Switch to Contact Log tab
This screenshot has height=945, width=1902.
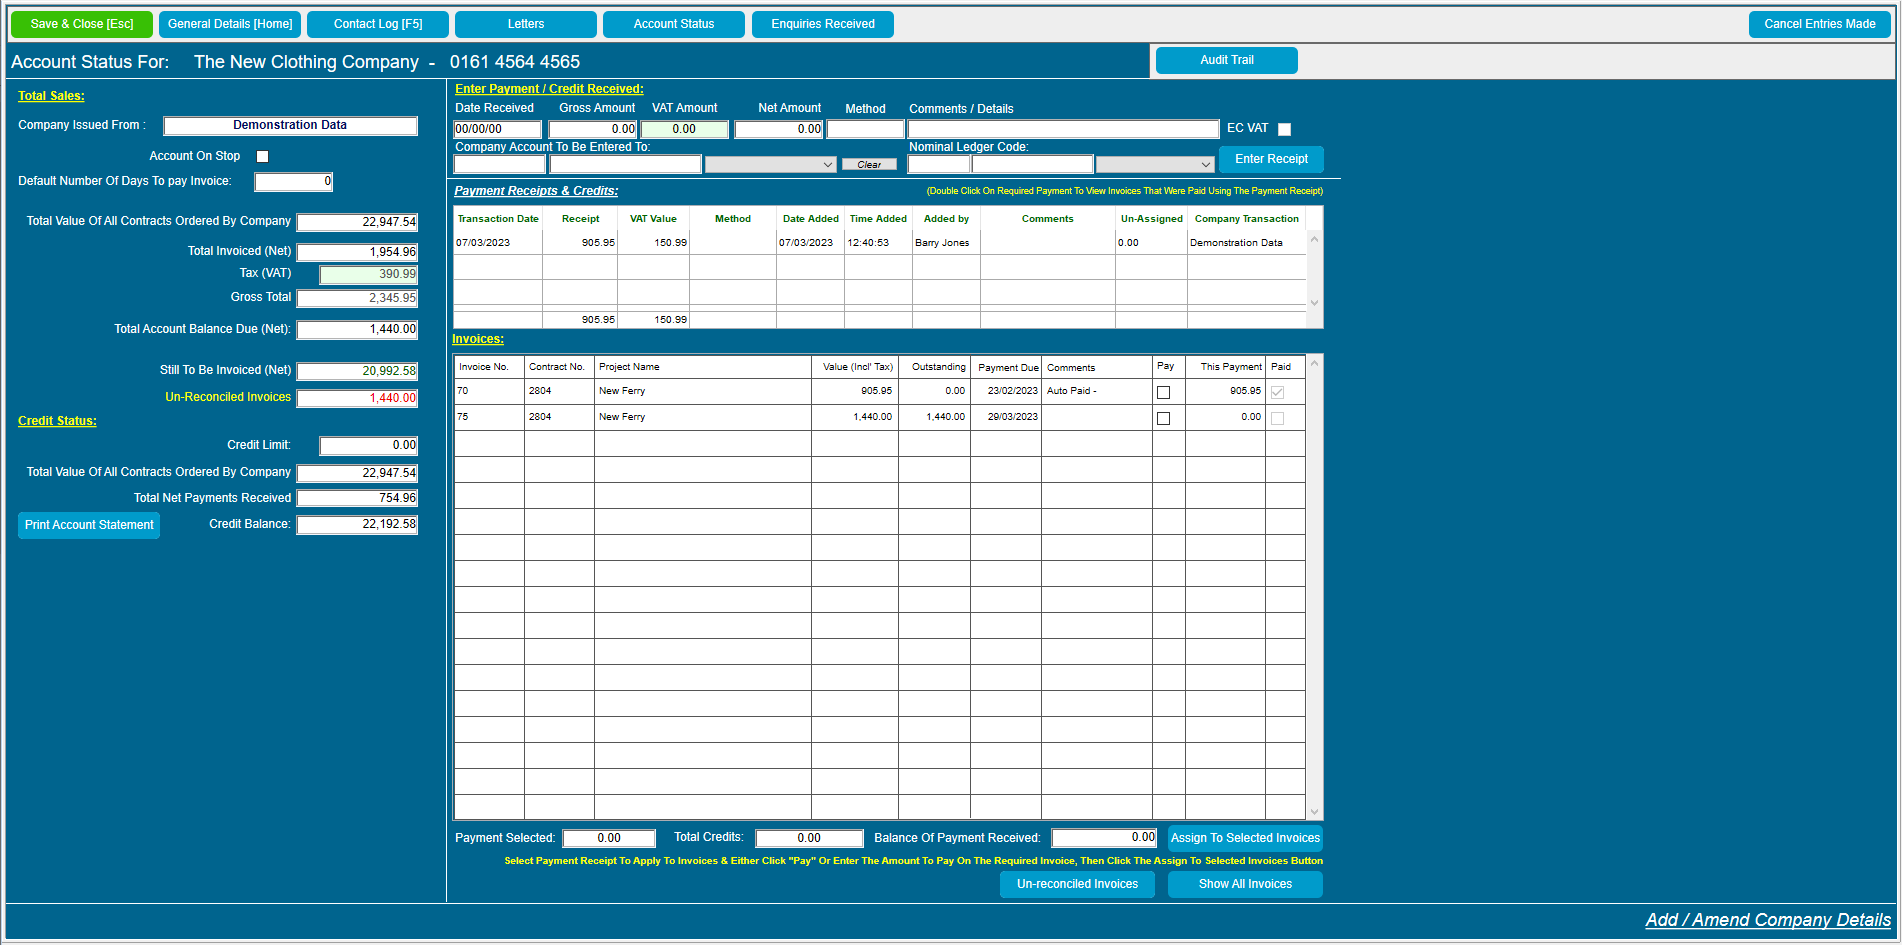(378, 24)
